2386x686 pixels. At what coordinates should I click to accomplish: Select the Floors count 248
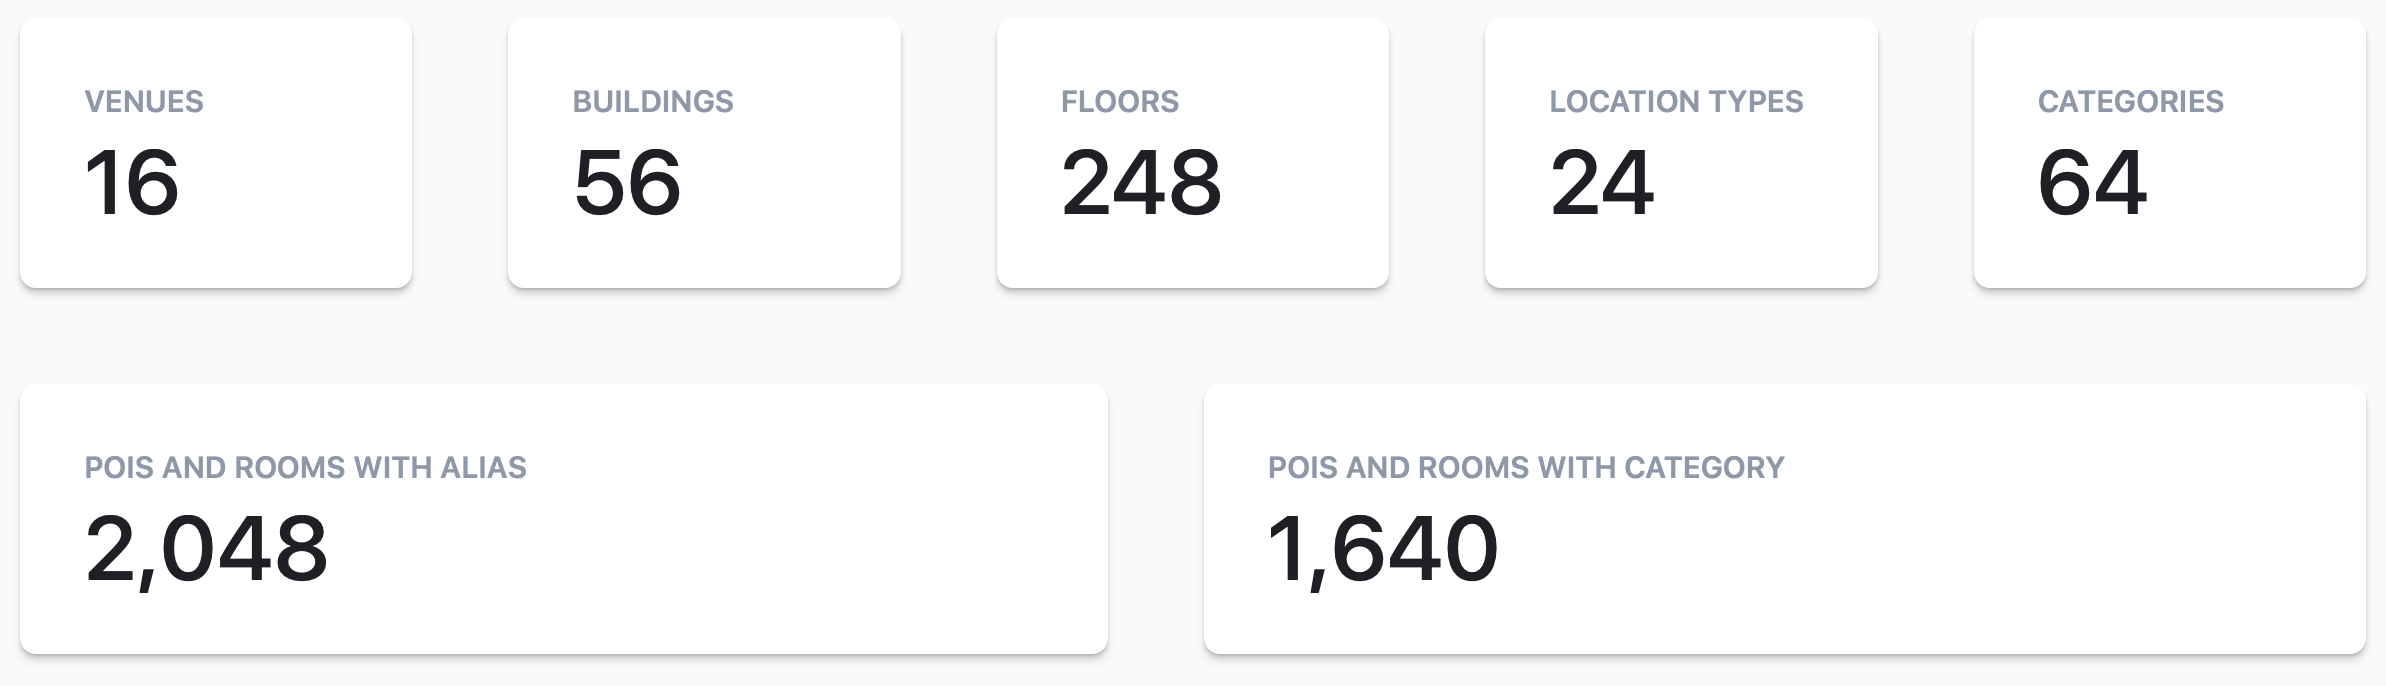(1141, 182)
